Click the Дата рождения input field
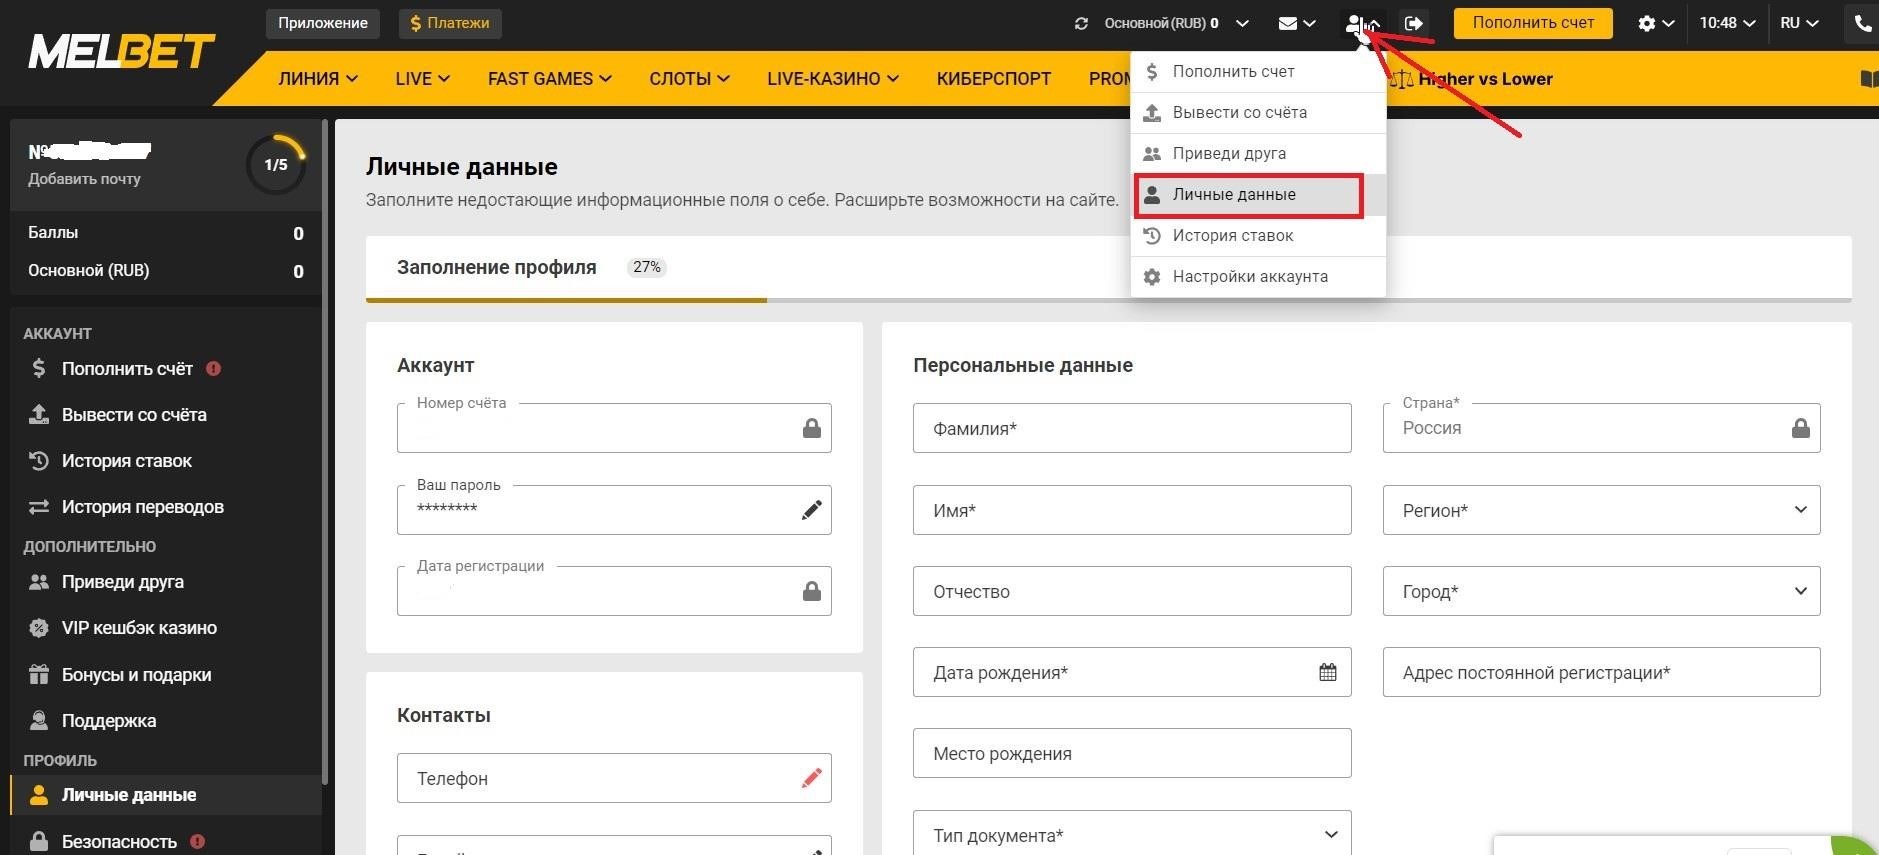 coord(1132,672)
